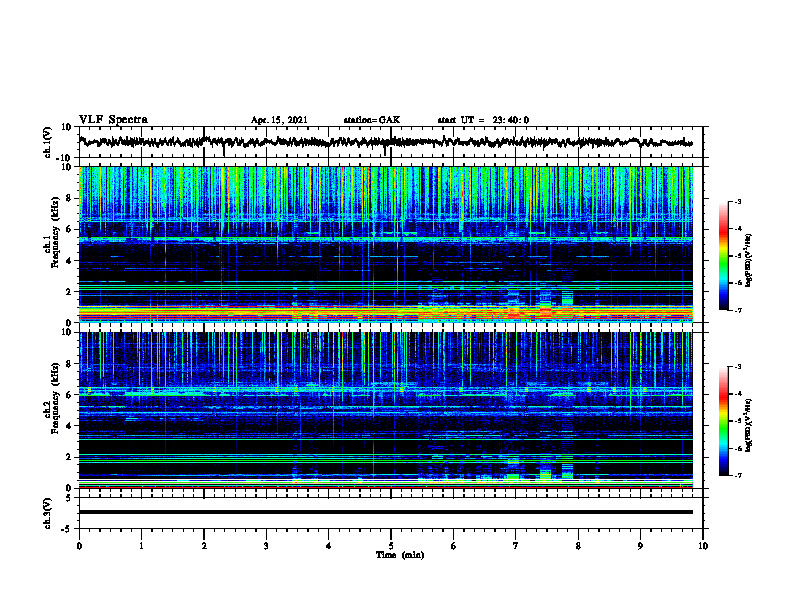The image size is (792, 612).
Task: Click "-7" label on ch.2 color bar
Action: [x=738, y=475]
